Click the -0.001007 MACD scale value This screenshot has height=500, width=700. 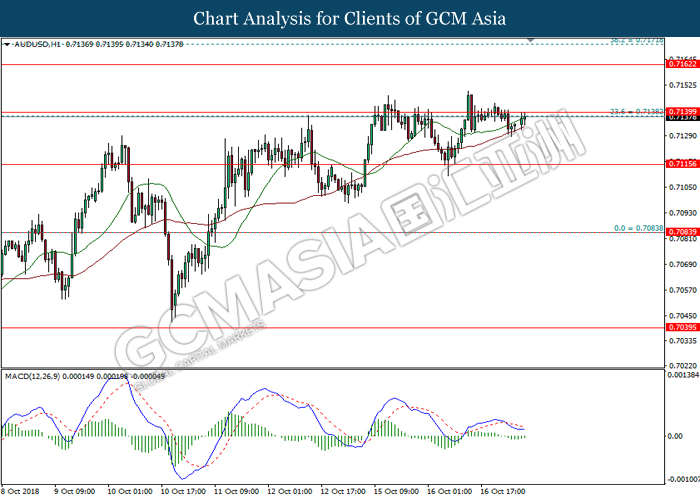click(x=683, y=479)
